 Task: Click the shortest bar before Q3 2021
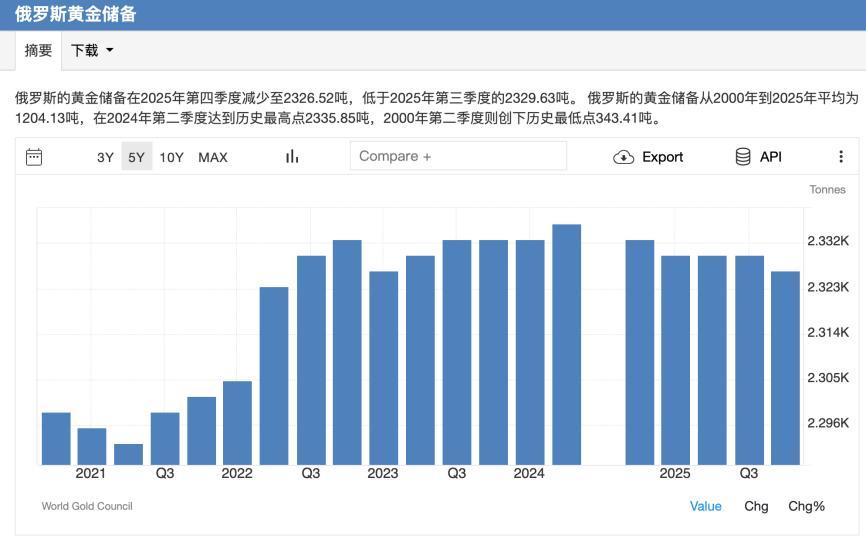[x=128, y=454]
